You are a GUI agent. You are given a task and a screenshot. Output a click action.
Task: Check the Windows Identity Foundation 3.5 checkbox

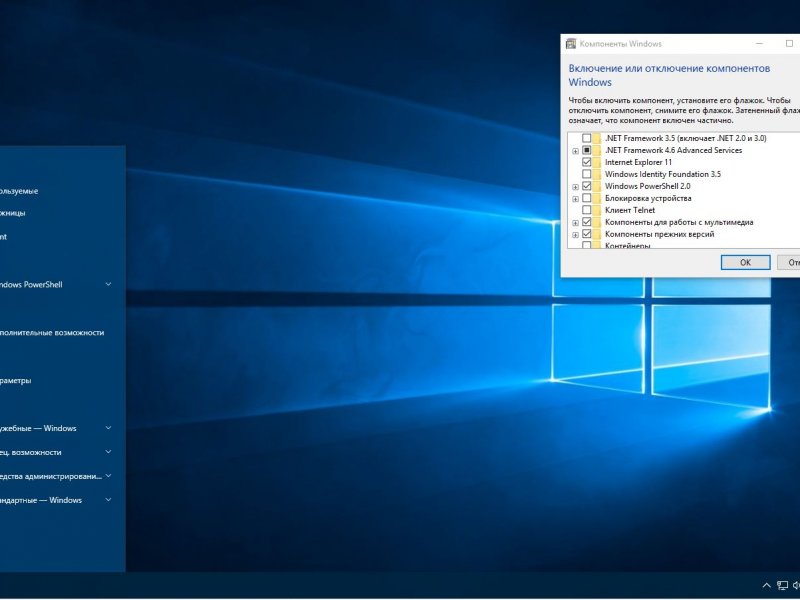point(587,174)
